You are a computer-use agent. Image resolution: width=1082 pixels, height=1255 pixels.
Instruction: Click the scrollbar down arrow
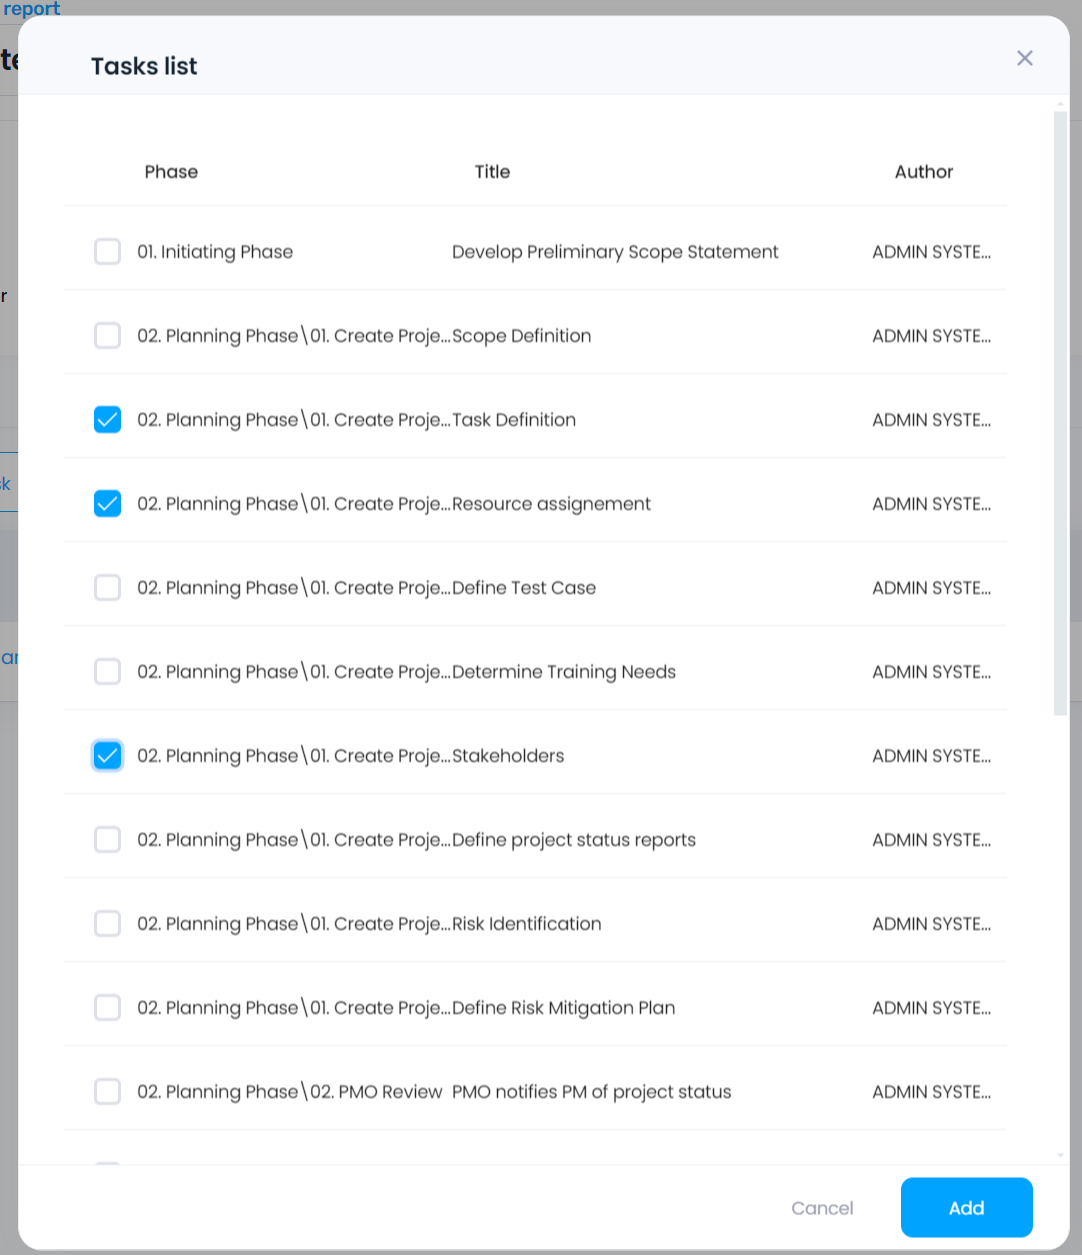(x=1060, y=1156)
